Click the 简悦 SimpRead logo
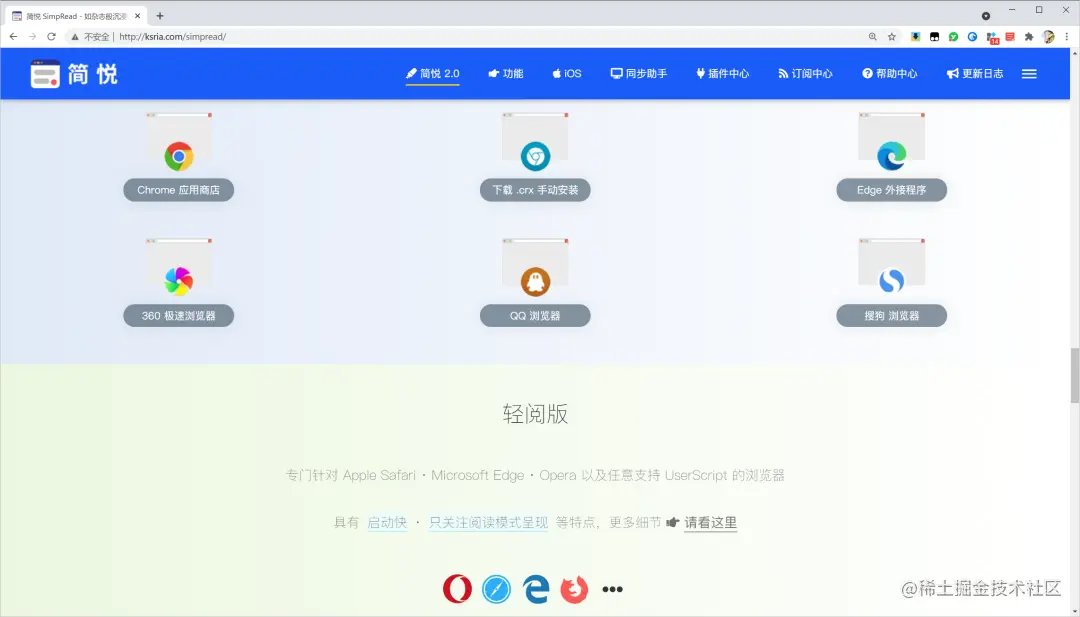Viewport: 1080px width, 617px height. pyautogui.click(x=73, y=73)
